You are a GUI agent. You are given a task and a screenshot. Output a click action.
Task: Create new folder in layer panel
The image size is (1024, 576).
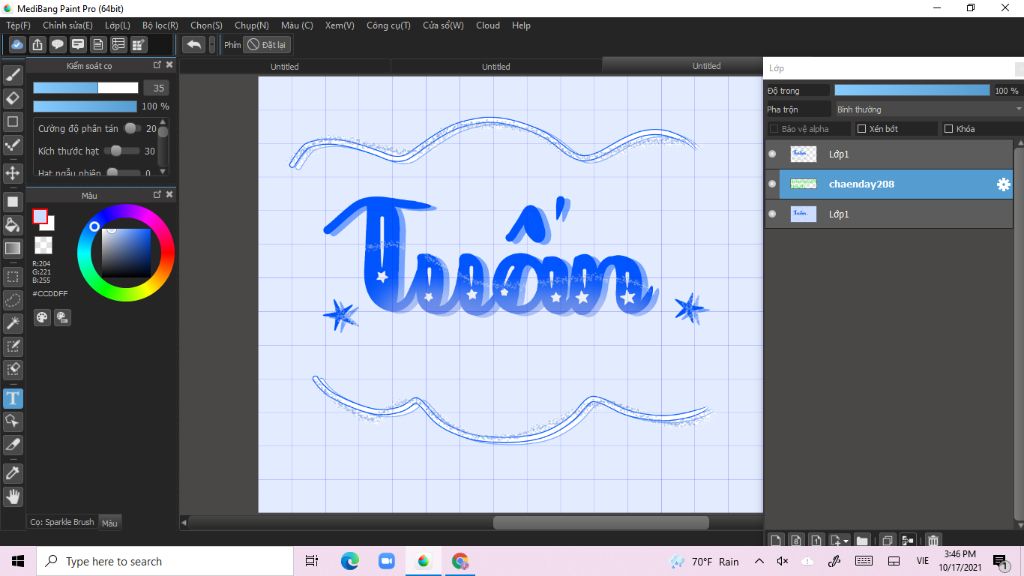click(x=862, y=540)
